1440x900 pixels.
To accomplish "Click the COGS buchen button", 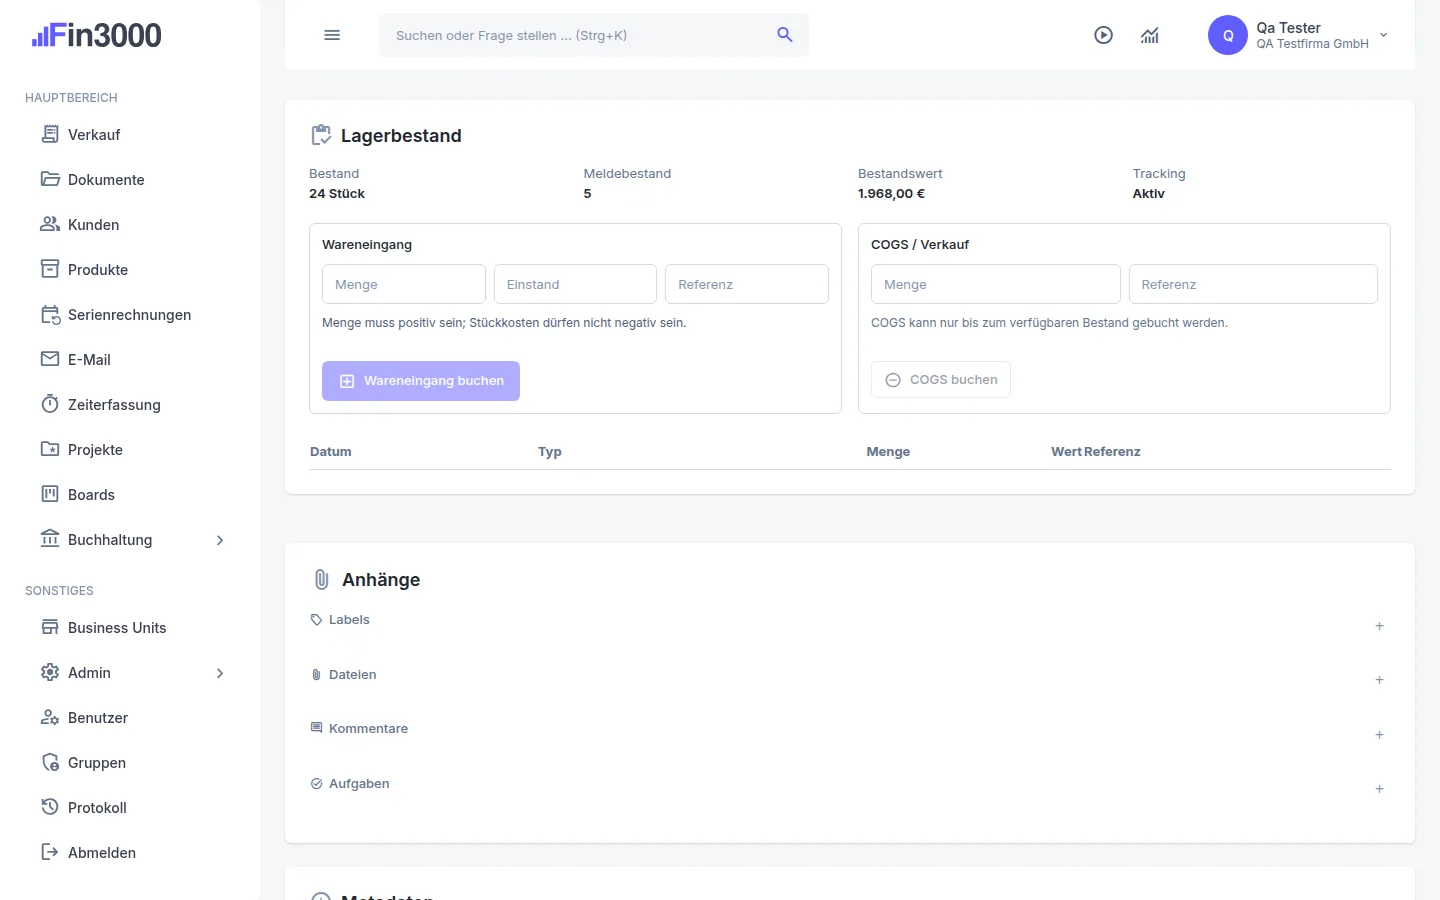I will [x=941, y=380].
